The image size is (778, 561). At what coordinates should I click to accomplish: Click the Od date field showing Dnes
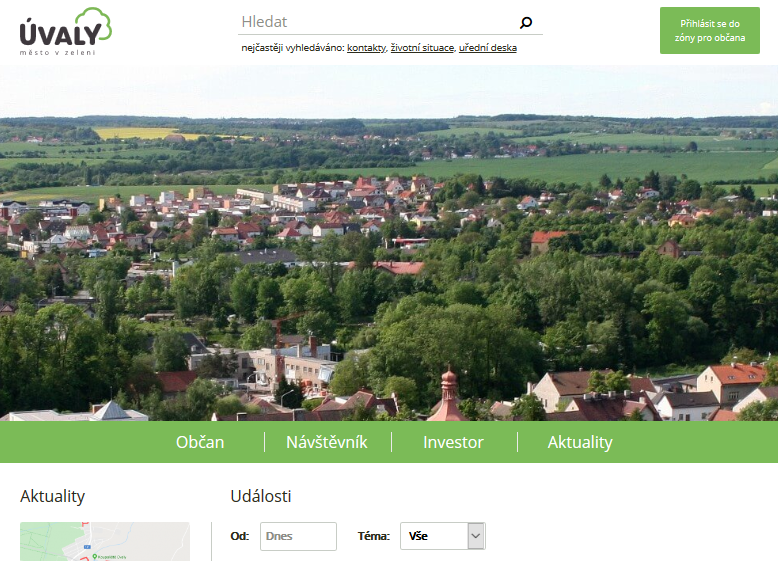(x=298, y=536)
